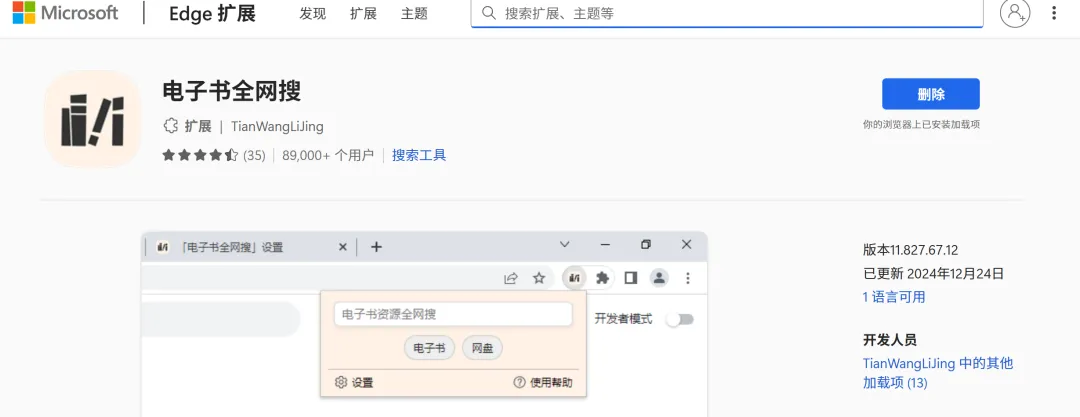Image resolution: width=1080 pixels, height=417 pixels.
Task: Open the 发现 menu item
Action: (x=313, y=13)
